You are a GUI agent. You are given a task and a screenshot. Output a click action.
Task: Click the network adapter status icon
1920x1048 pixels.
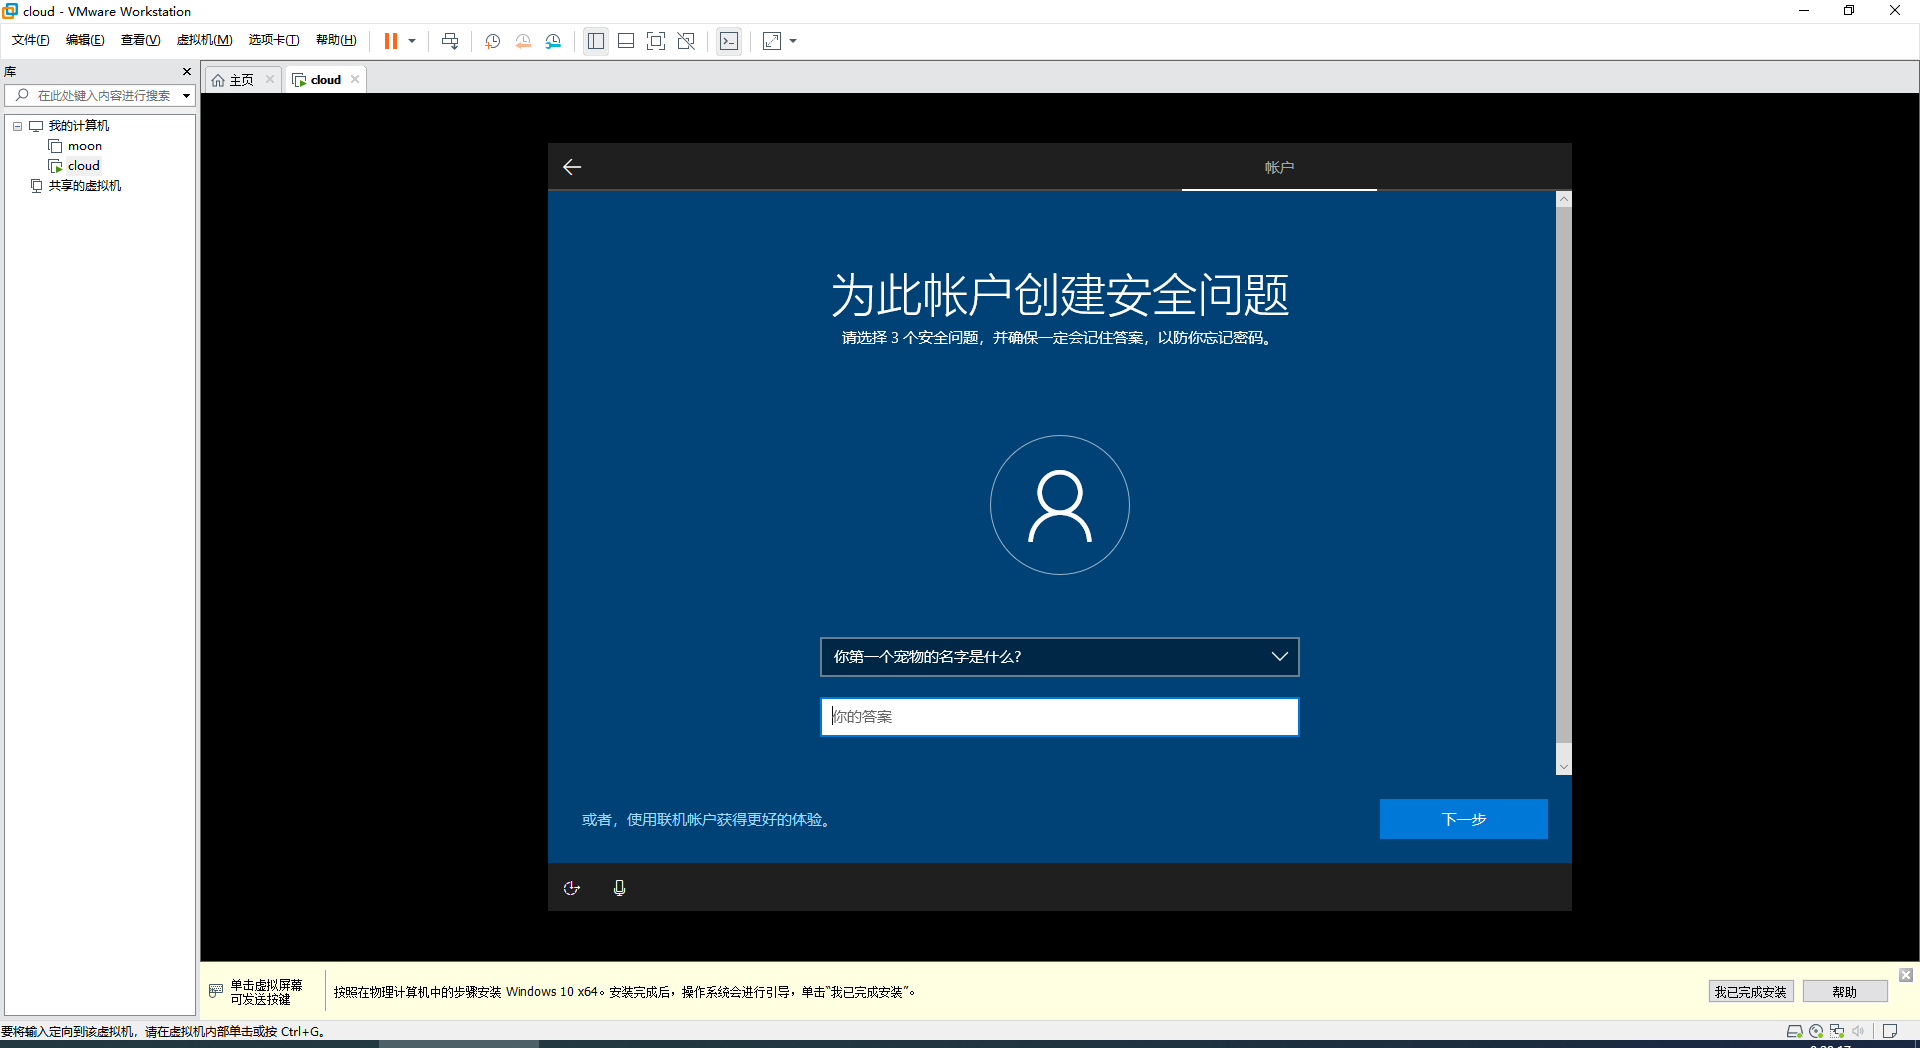click(x=1837, y=1031)
